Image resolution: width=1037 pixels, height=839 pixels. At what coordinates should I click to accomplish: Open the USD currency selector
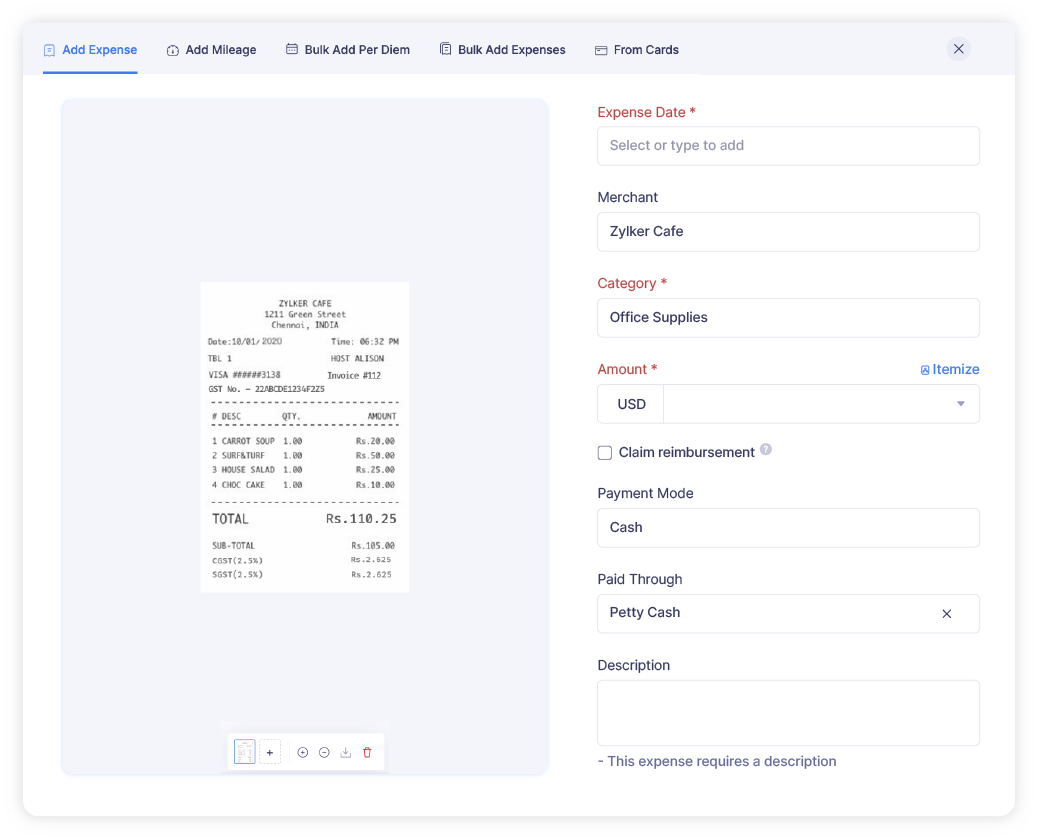pos(630,404)
